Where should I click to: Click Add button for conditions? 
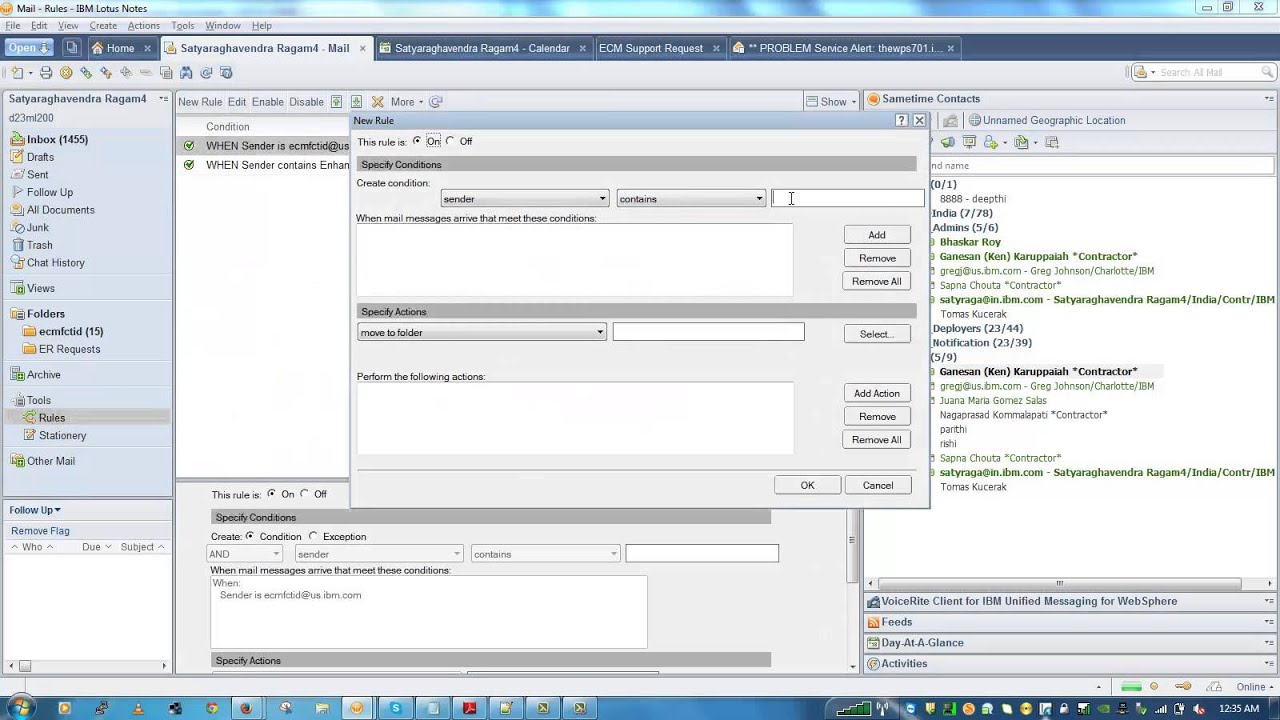(877, 235)
